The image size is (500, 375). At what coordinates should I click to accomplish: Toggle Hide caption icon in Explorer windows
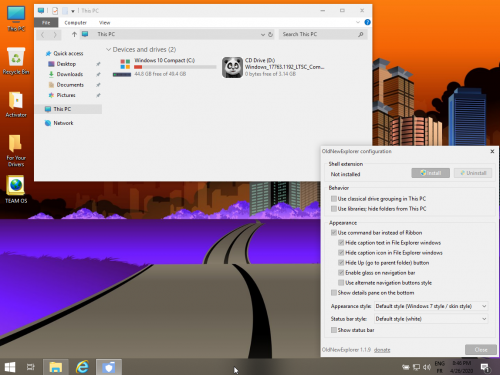[x=341, y=253]
